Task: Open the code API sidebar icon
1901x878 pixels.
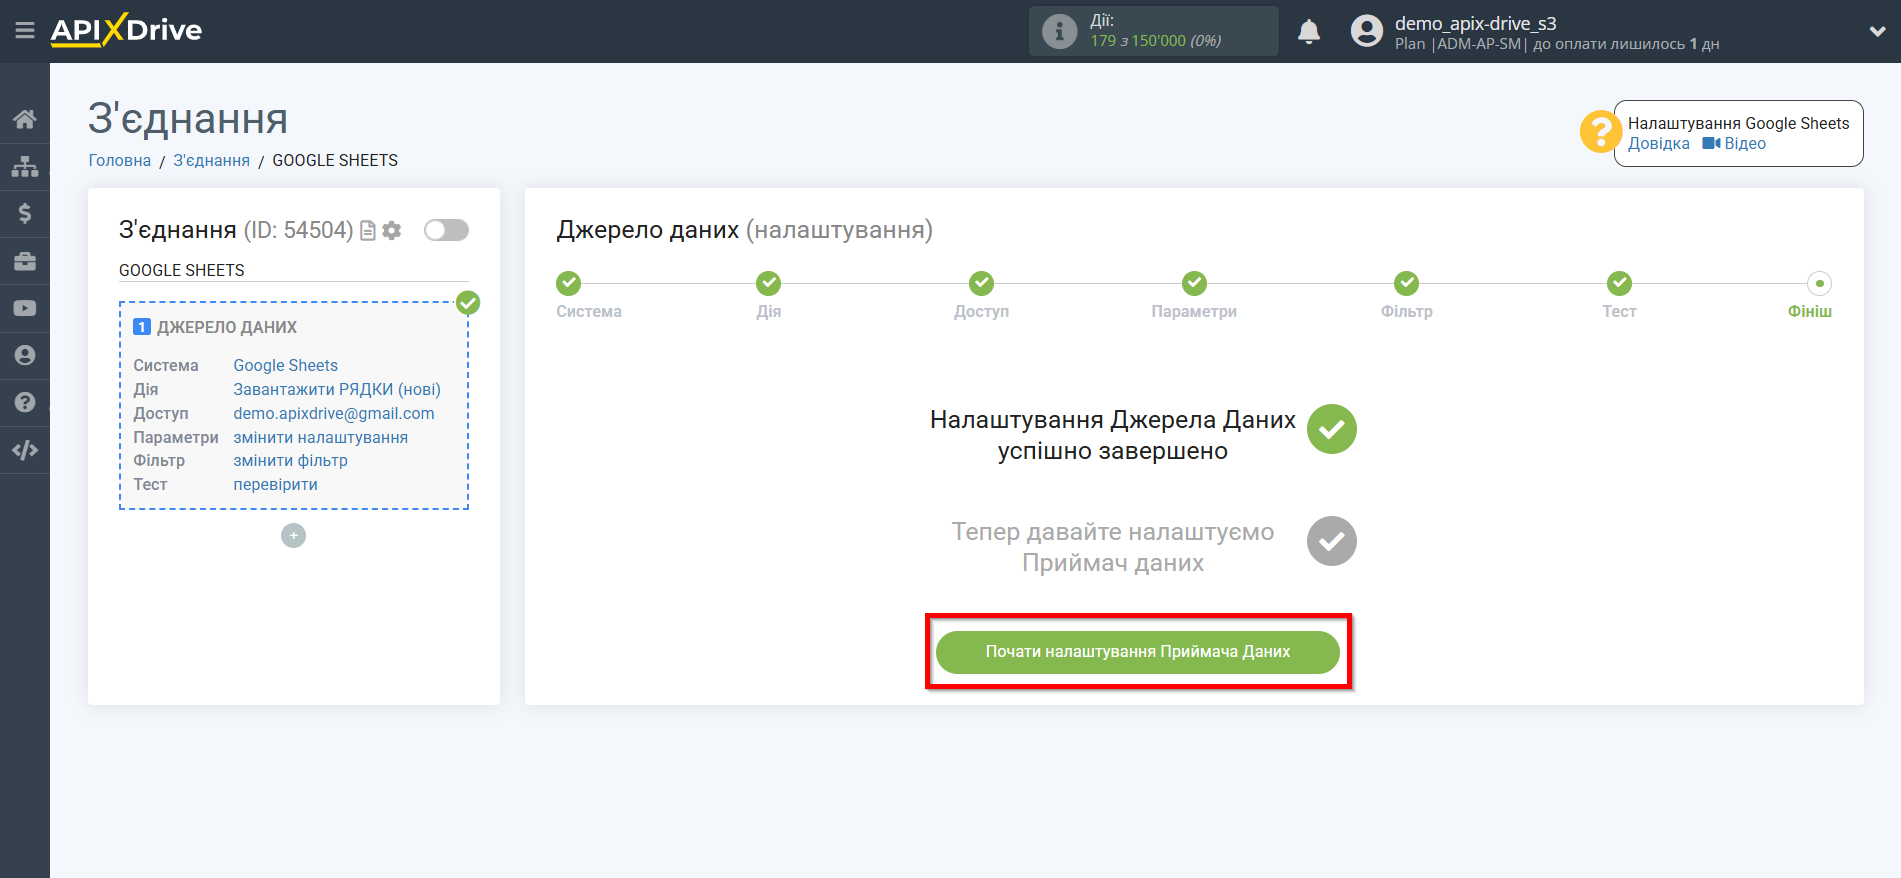Action: coord(25,450)
